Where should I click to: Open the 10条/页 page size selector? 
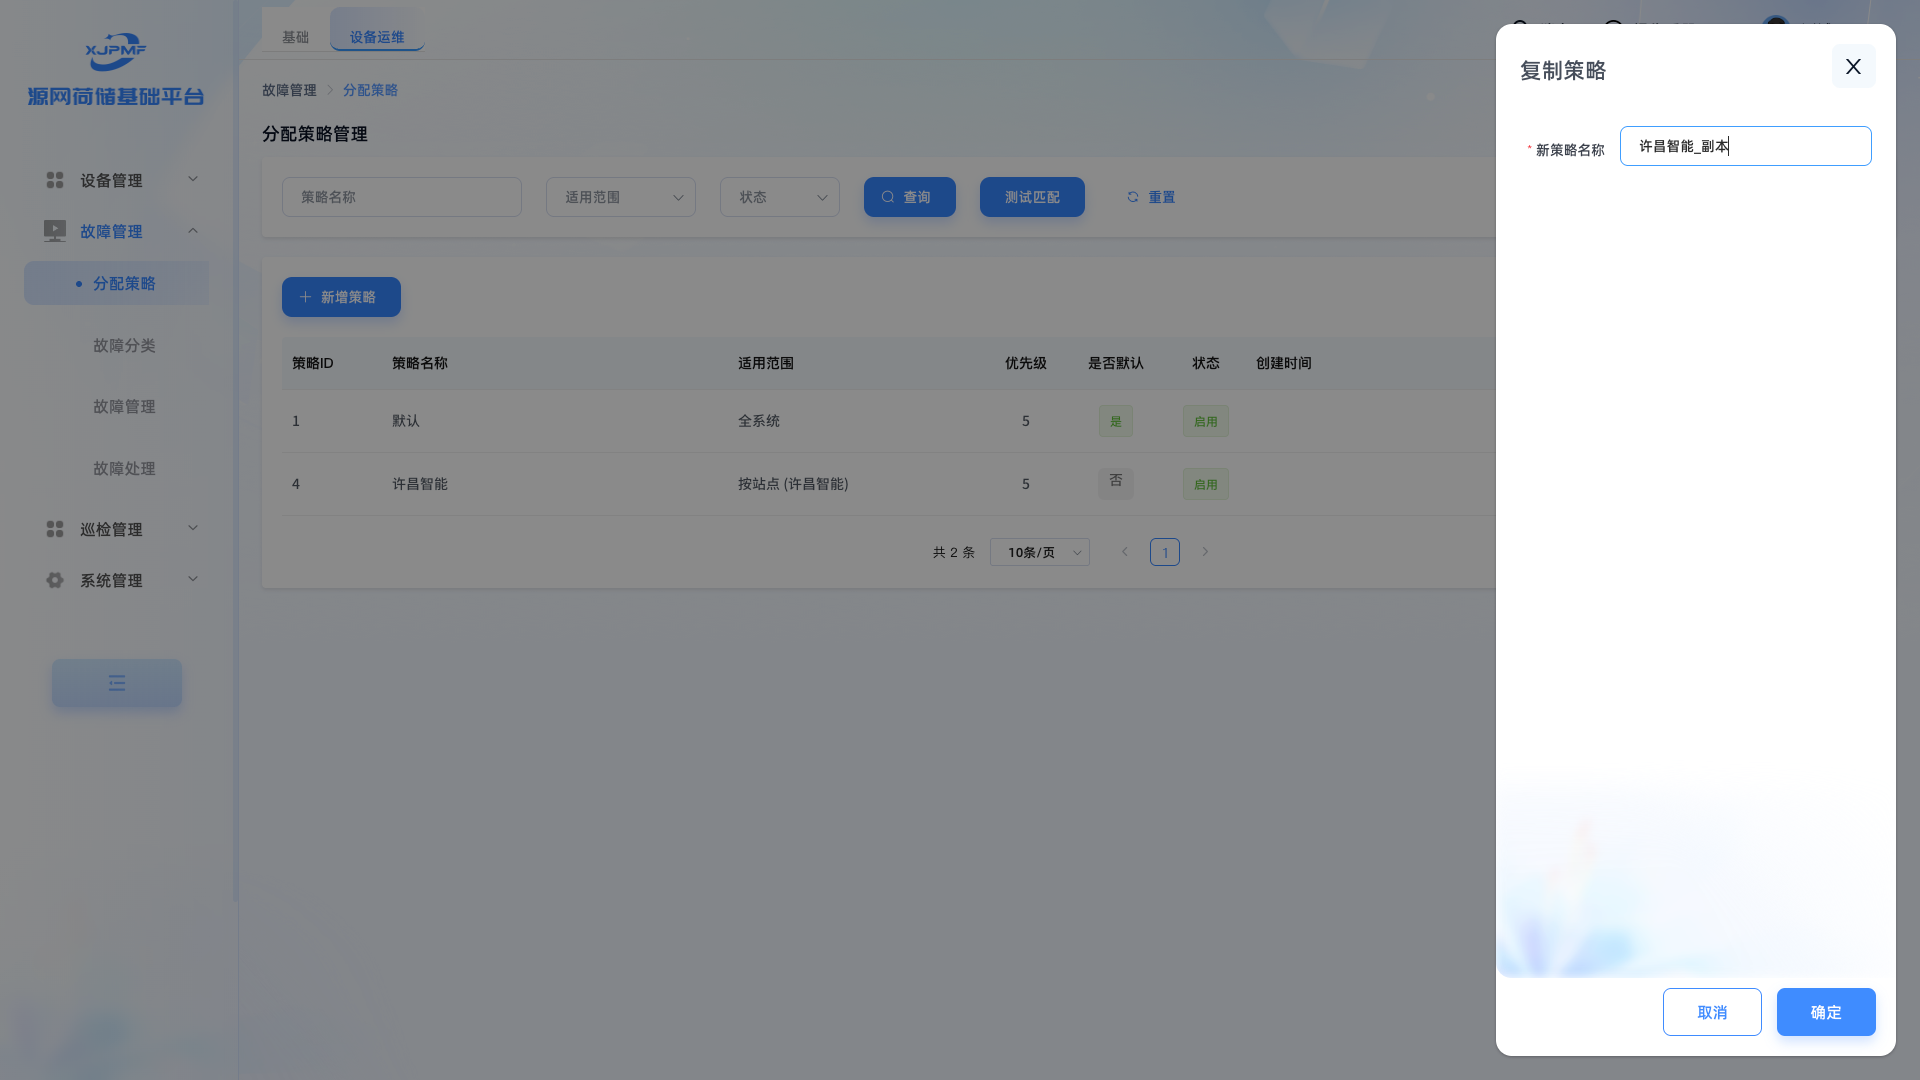[x=1039, y=552]
